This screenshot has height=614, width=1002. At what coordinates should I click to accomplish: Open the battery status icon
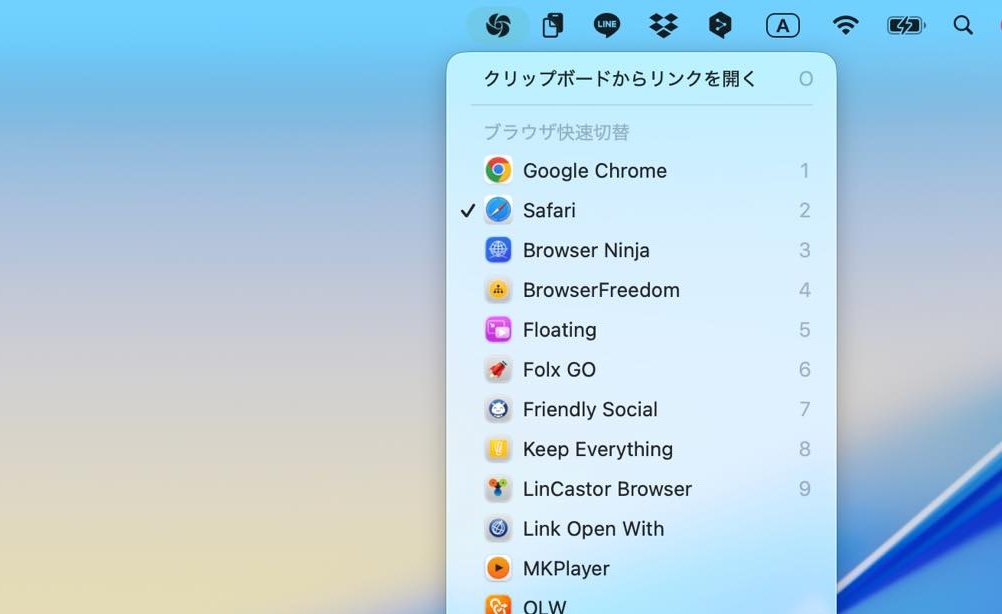(x=905, y=25)
